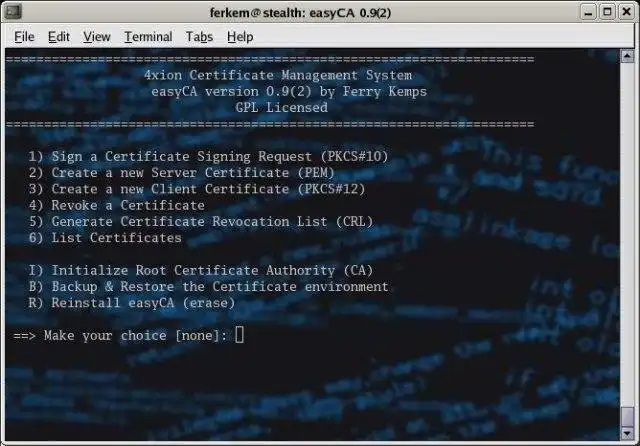Close the easyCA terminal window
Screen dimensions: 640x446
pyautogui.click(x=627, y=12)
